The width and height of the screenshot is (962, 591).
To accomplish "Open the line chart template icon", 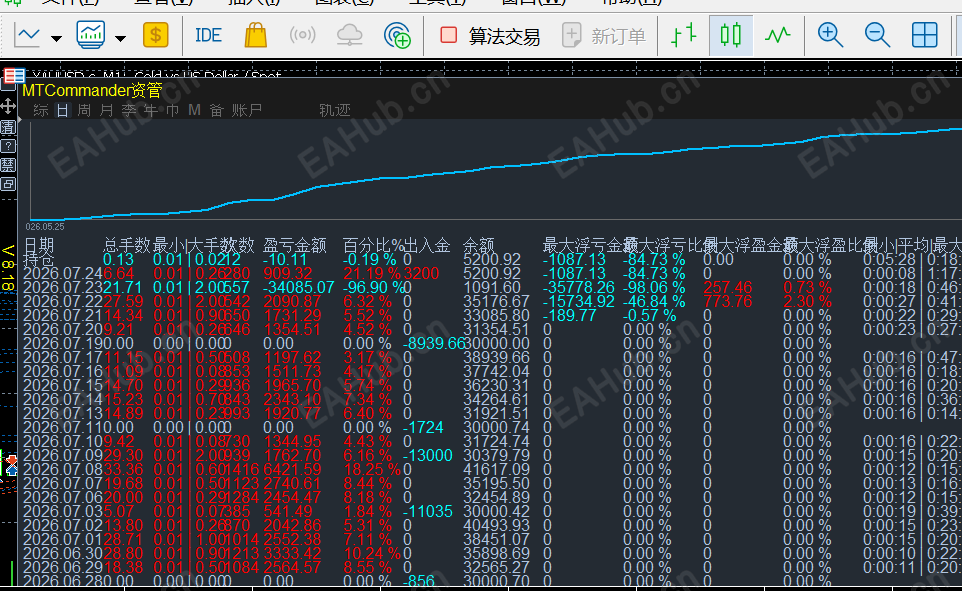I will point(27,36).
